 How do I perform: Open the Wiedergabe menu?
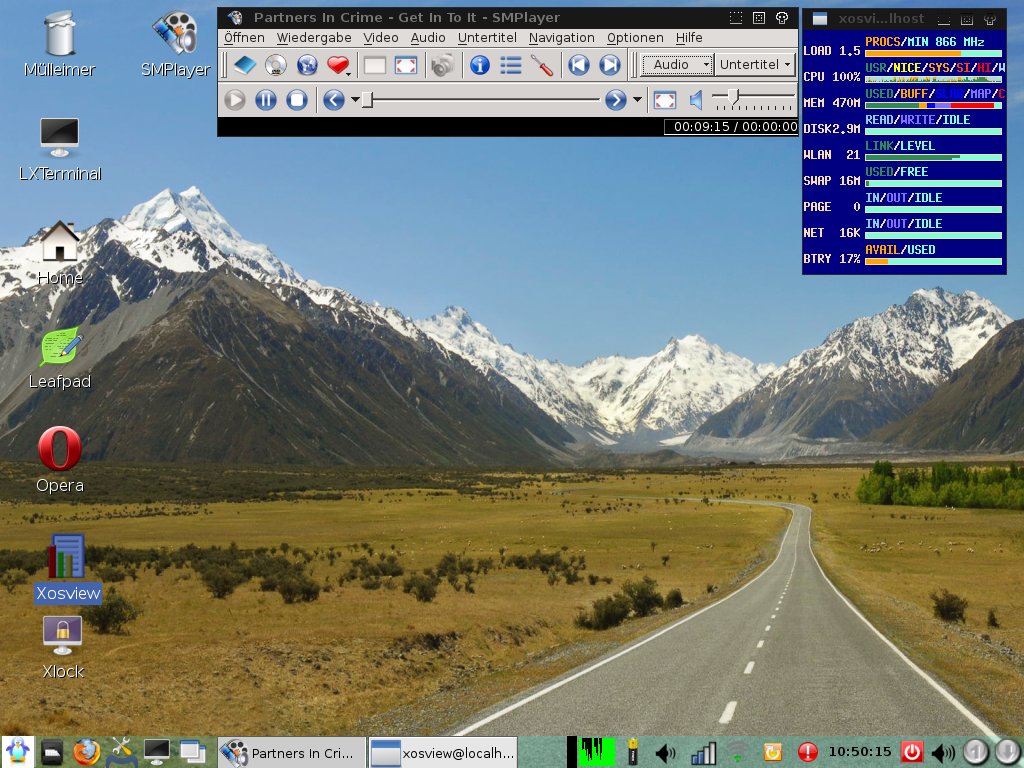click(x=313, y=38)
